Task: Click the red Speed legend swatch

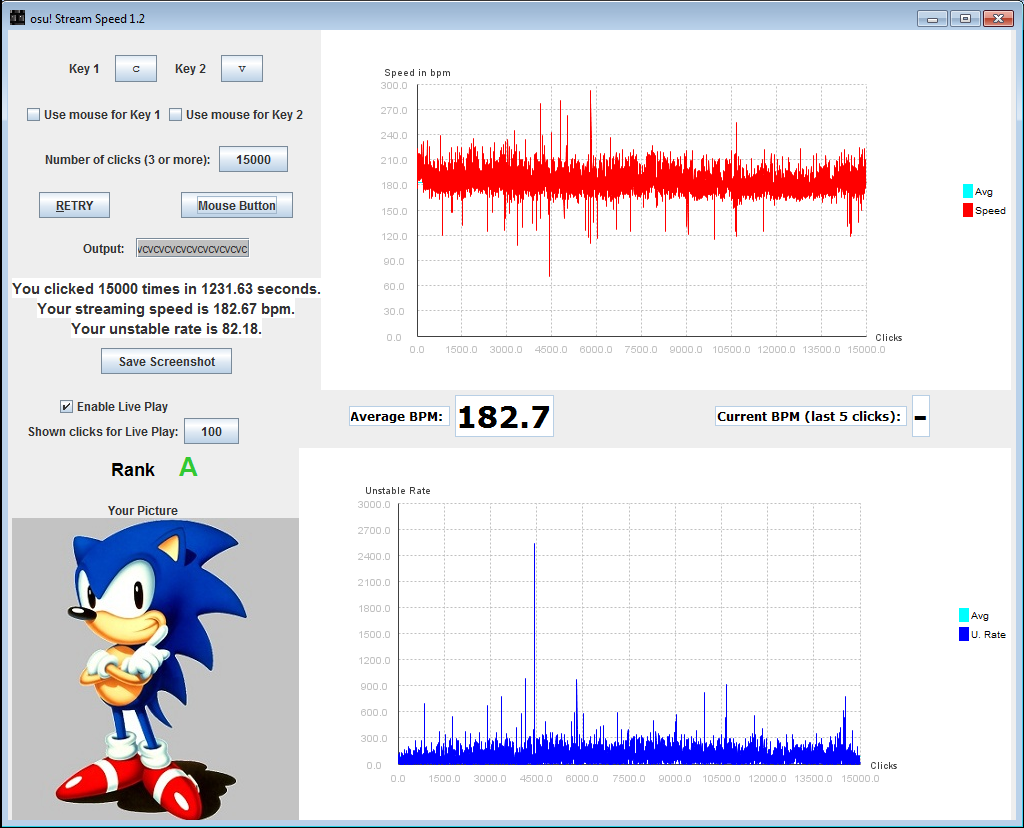Action: point(967,210)
